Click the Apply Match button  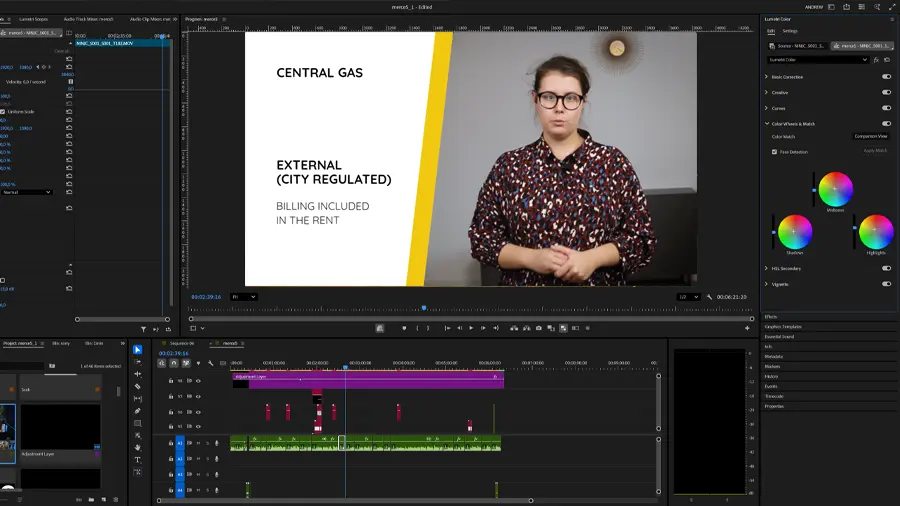pyautogui.click(x=875, y=151)
